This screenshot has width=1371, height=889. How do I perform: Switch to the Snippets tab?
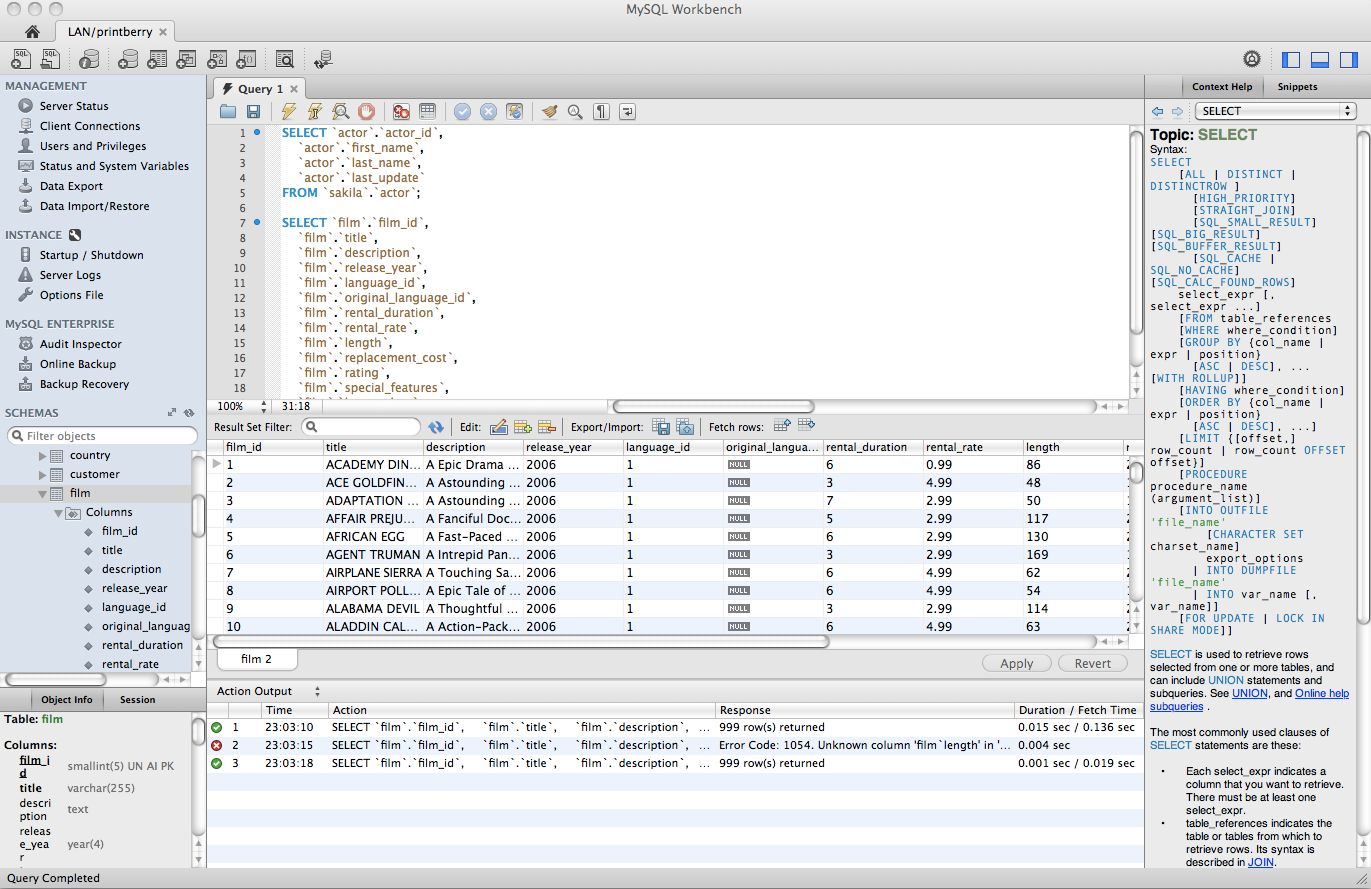1297,86
